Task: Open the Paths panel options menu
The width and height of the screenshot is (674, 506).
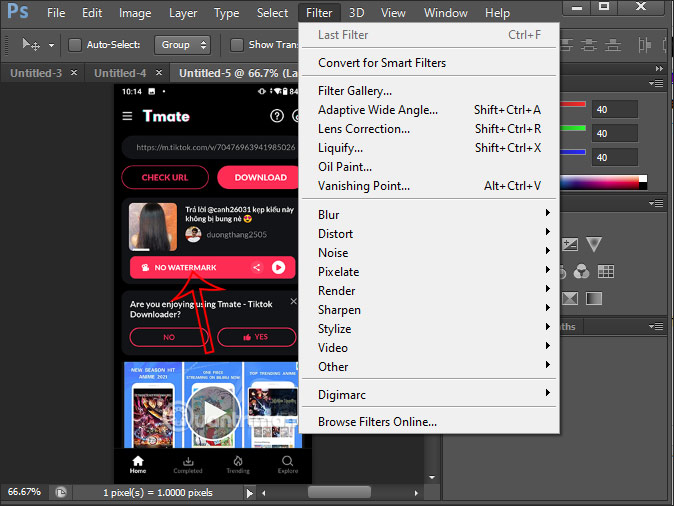Action: click(x=656, y=327)
